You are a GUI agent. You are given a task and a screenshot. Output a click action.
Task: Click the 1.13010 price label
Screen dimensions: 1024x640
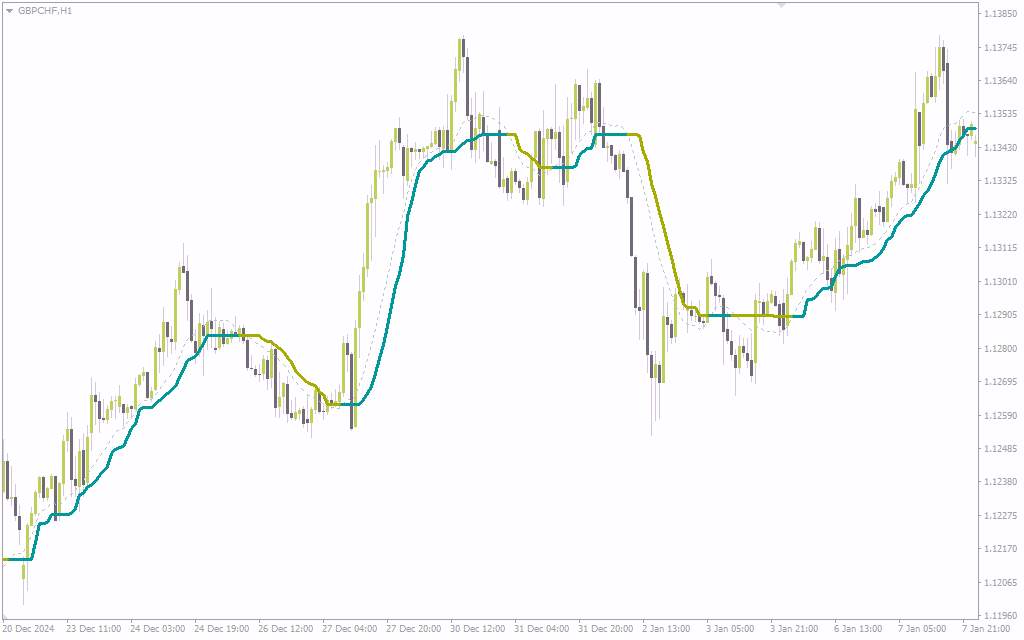[1000, 281]
